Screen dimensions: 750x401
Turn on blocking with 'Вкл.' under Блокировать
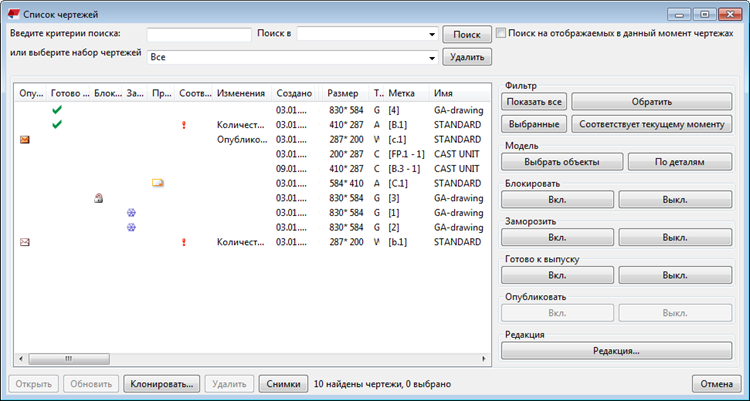(557, 199)
